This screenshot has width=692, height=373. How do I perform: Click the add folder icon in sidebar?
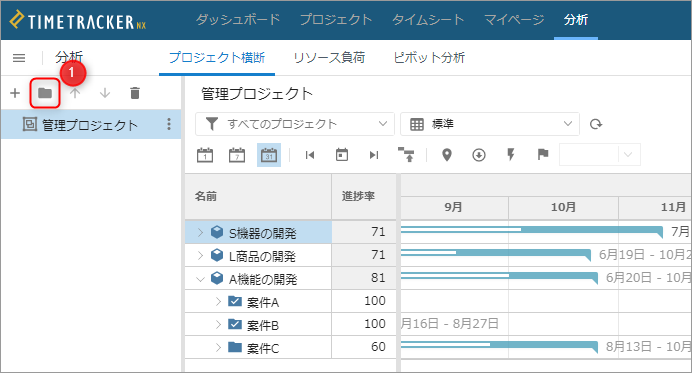[x=45, y=93]
